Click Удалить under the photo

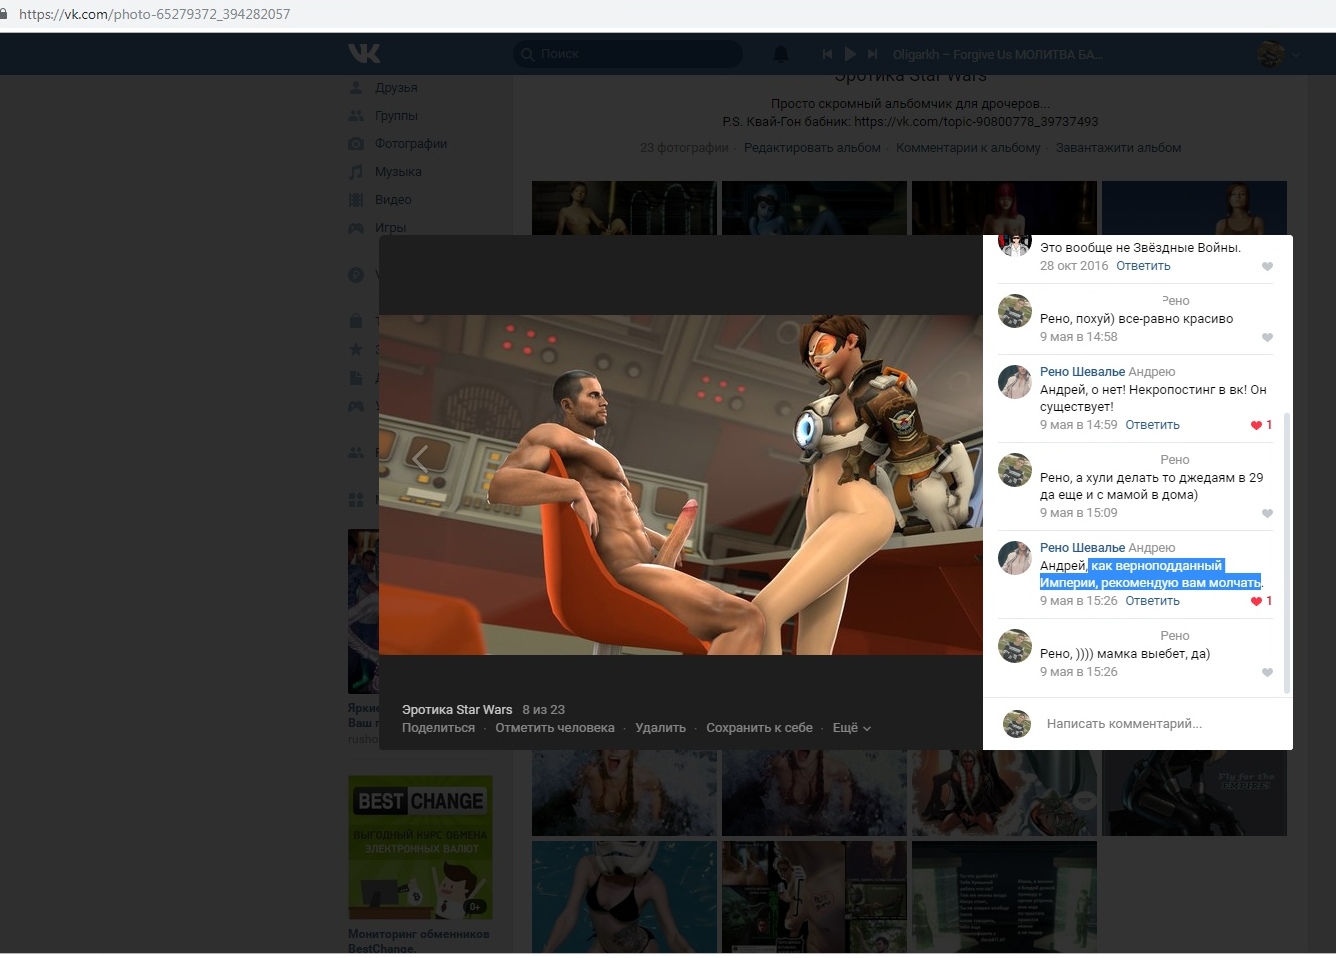coord(660,728)
